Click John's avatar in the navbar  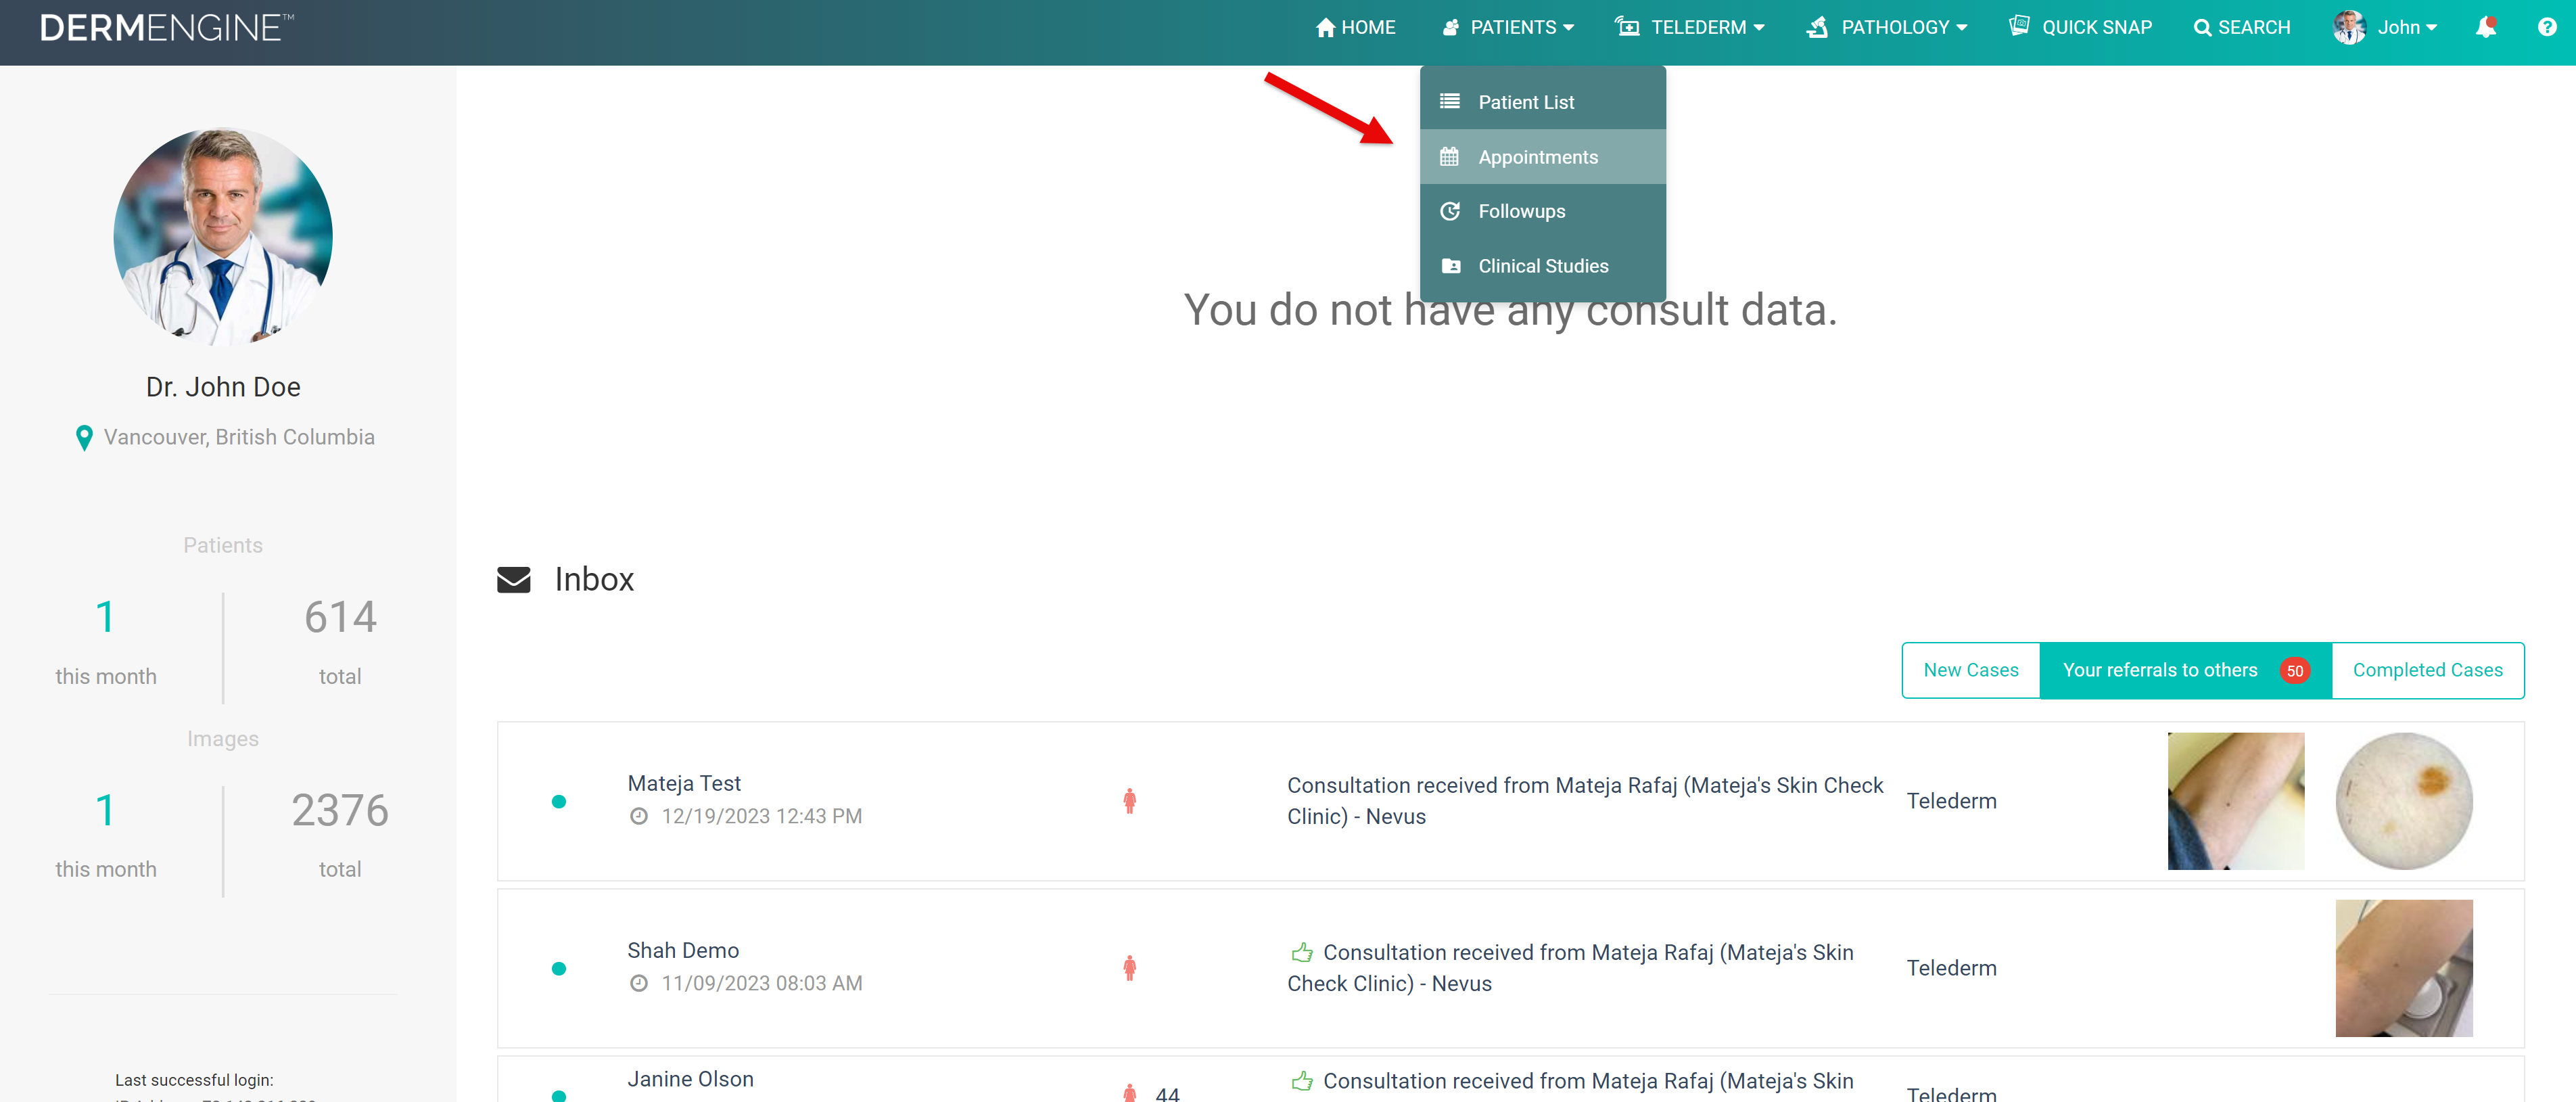click(x=2349, y=28)
